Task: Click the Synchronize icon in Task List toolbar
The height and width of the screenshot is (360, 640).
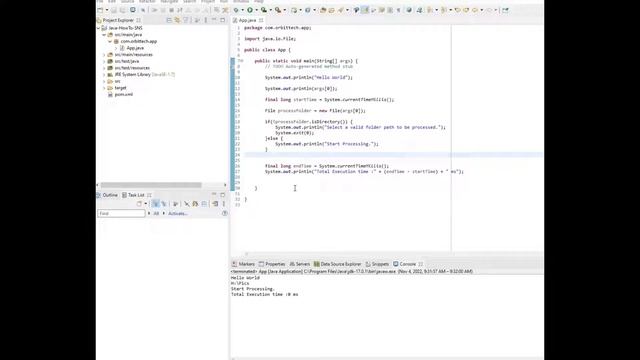Action: tap(195, 204)
